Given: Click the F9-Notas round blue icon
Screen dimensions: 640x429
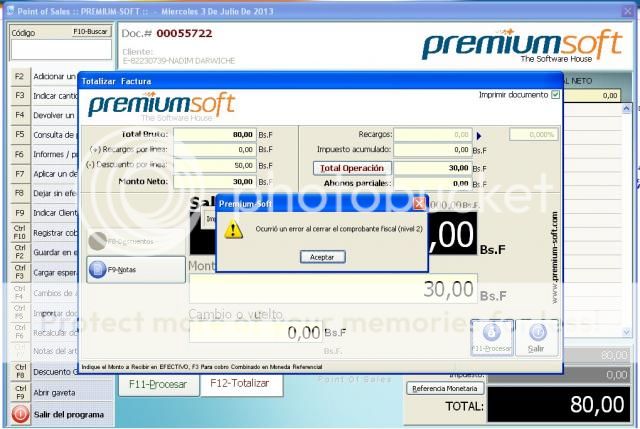Looking at the screenshot, I should tap(98, 269).
